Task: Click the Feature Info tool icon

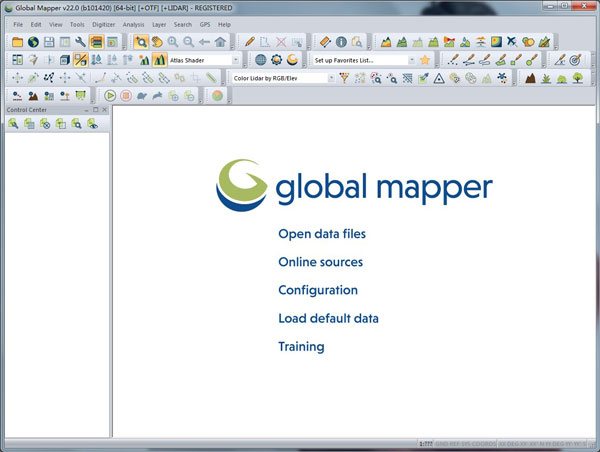Action: tap(340, 42)
